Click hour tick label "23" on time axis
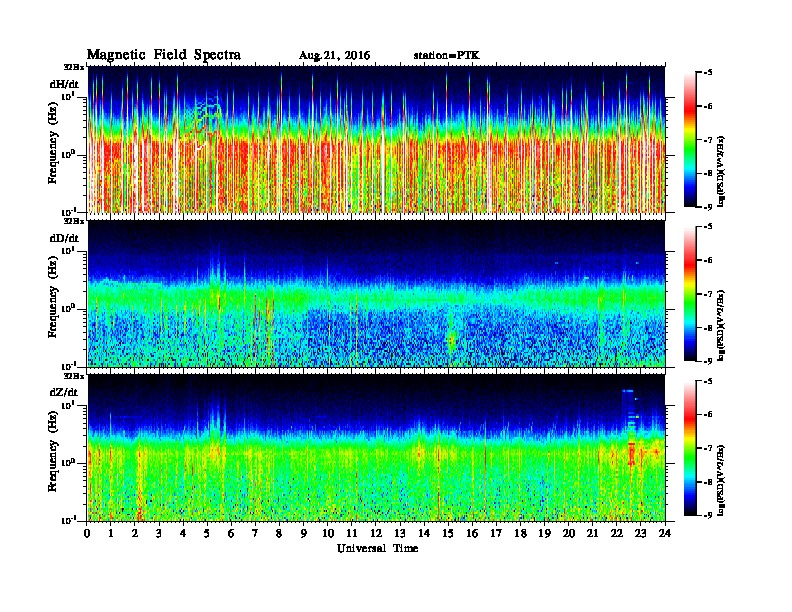This screenshot has height=612, width=792. (x=641, y=533)
